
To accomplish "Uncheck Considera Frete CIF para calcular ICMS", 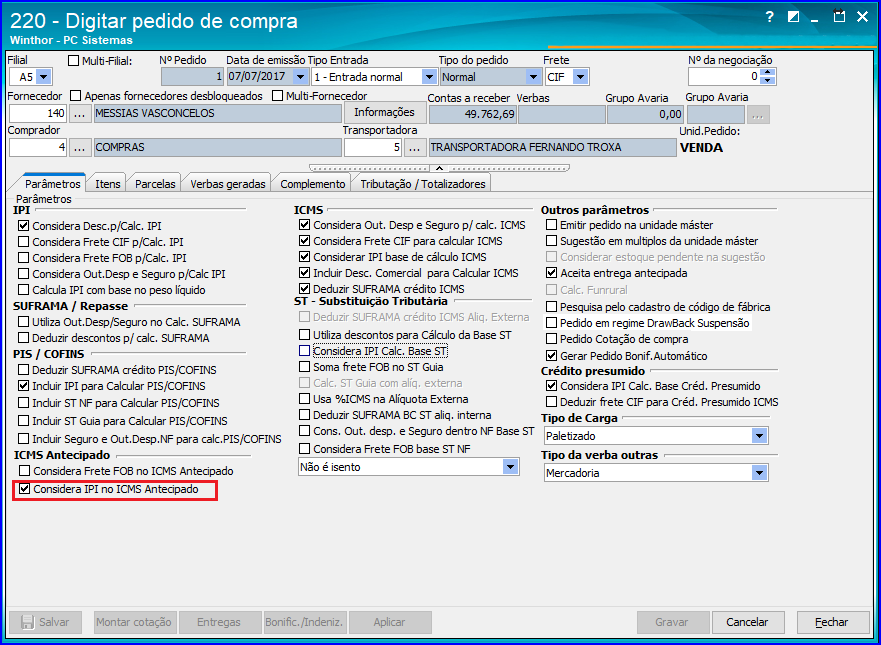I will [x=304, y=241].
